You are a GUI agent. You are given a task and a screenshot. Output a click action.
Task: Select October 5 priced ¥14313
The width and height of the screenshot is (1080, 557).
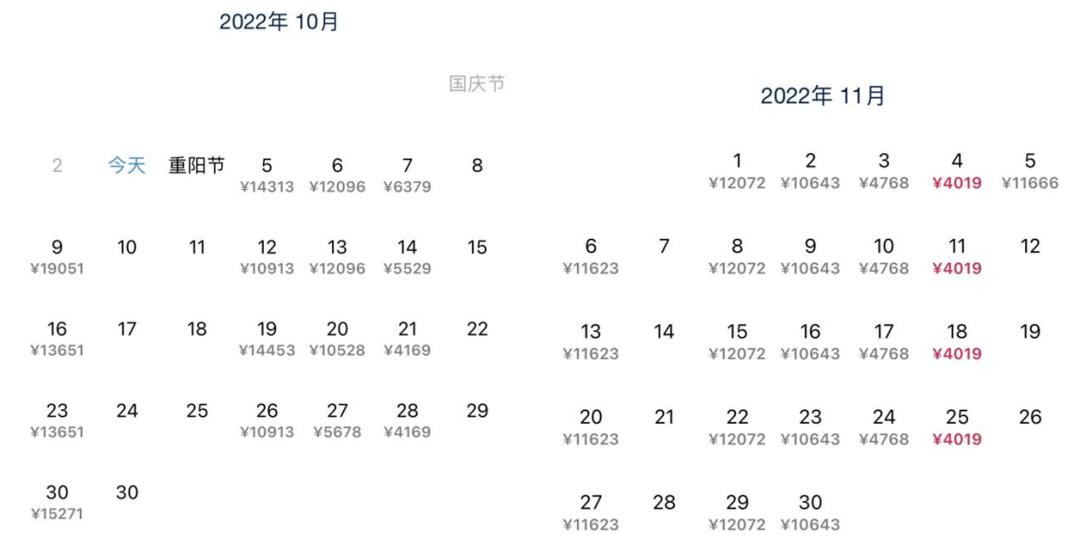[267, 174]
